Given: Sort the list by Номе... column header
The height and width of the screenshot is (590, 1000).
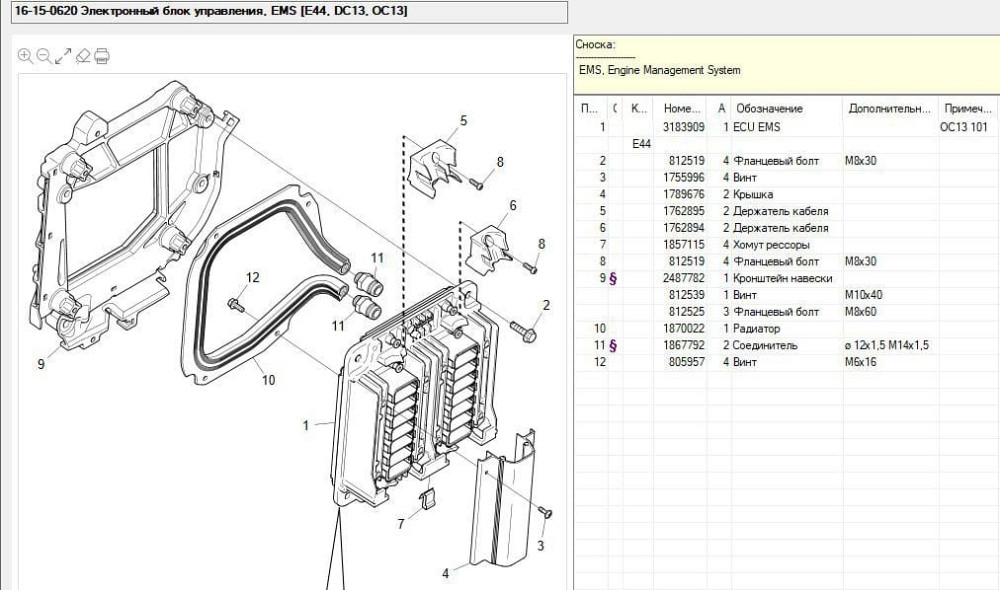Looking at the screenshot, I should [680, 109].
